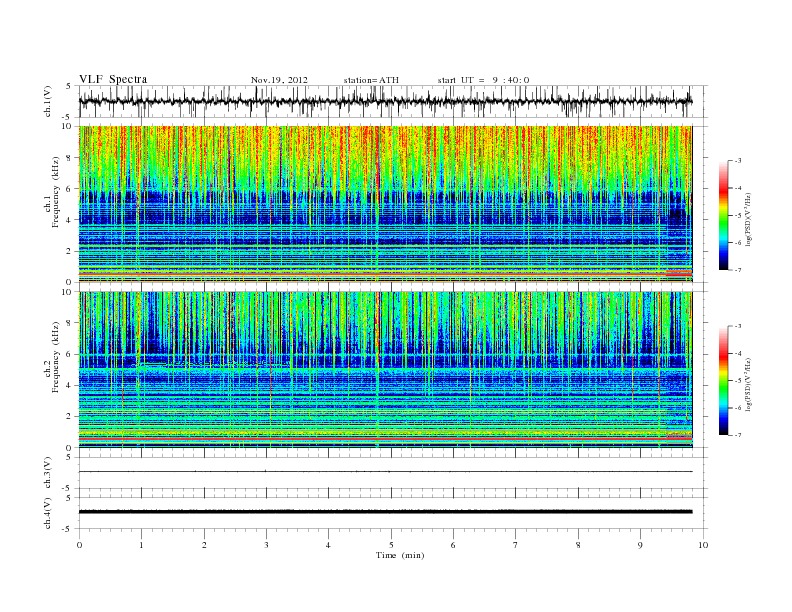Click the '-3' tick on ch.1 colorbar
This screenshot has width=792, height=612.
pos(737,161)
